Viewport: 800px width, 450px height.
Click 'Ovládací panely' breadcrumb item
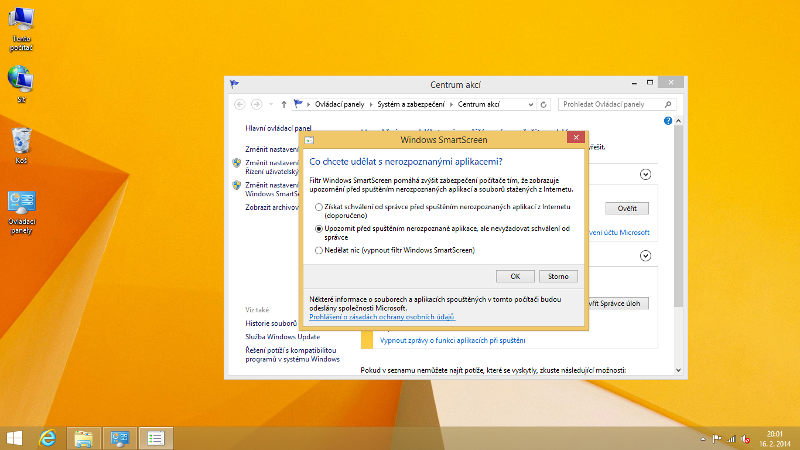pos(341,104)
